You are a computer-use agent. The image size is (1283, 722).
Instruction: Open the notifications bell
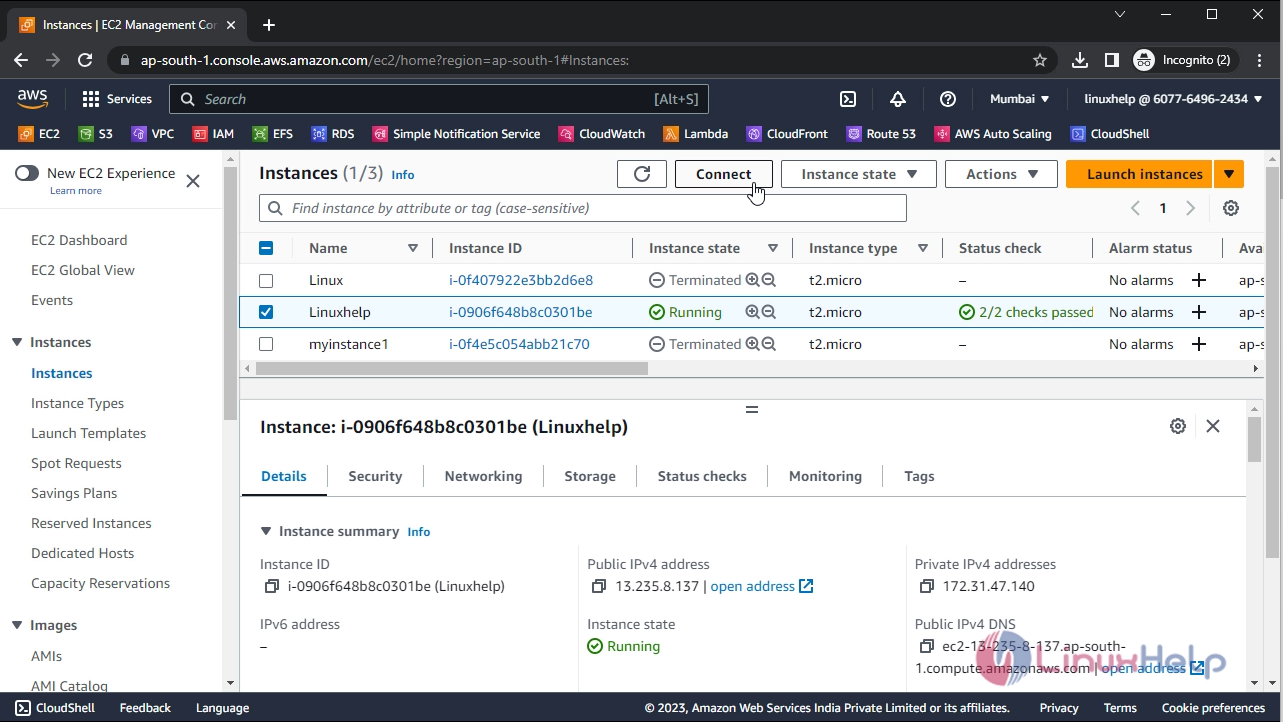(898, 99)
